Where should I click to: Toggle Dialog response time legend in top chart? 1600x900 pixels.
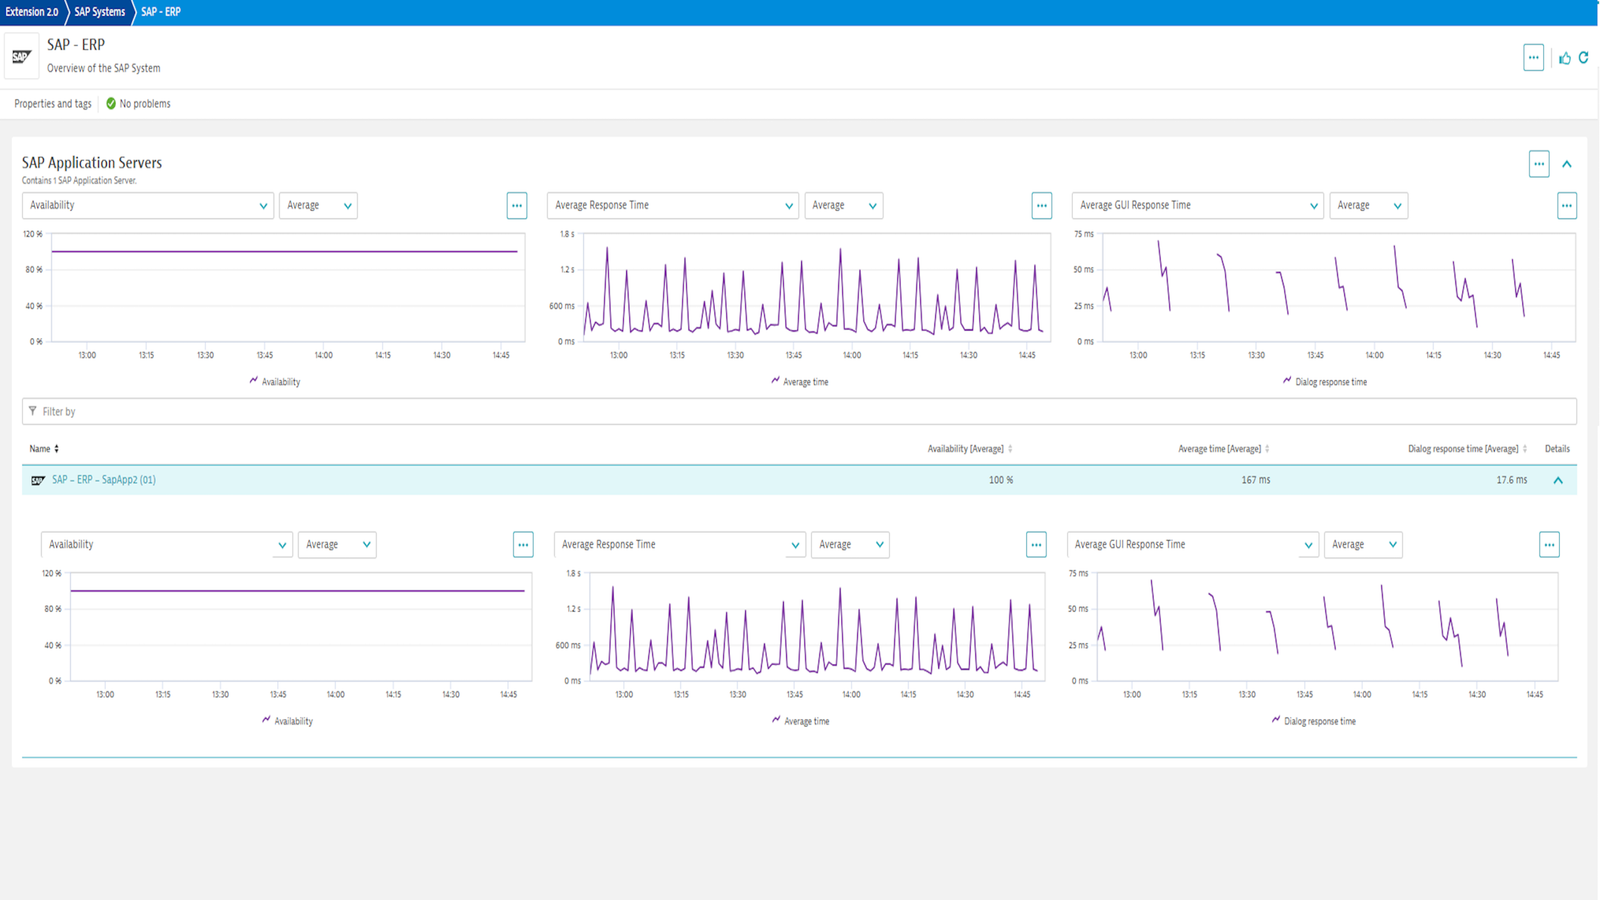1325,381
